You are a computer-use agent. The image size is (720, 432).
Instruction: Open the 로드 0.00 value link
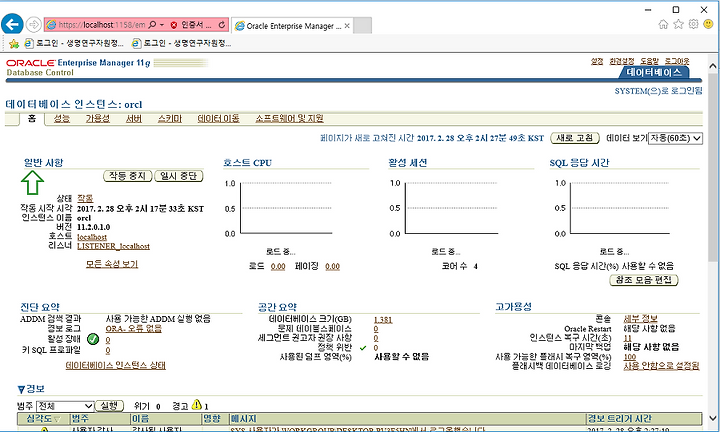tap(278, 266)
